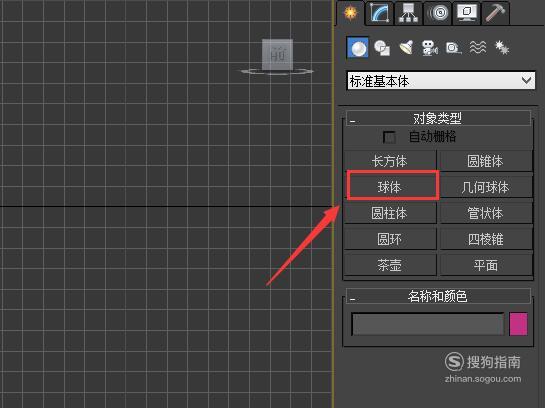This screenshot has height=408, width=545.
Task: Open the Create command panel tab
Action: (x=351, y=13)
